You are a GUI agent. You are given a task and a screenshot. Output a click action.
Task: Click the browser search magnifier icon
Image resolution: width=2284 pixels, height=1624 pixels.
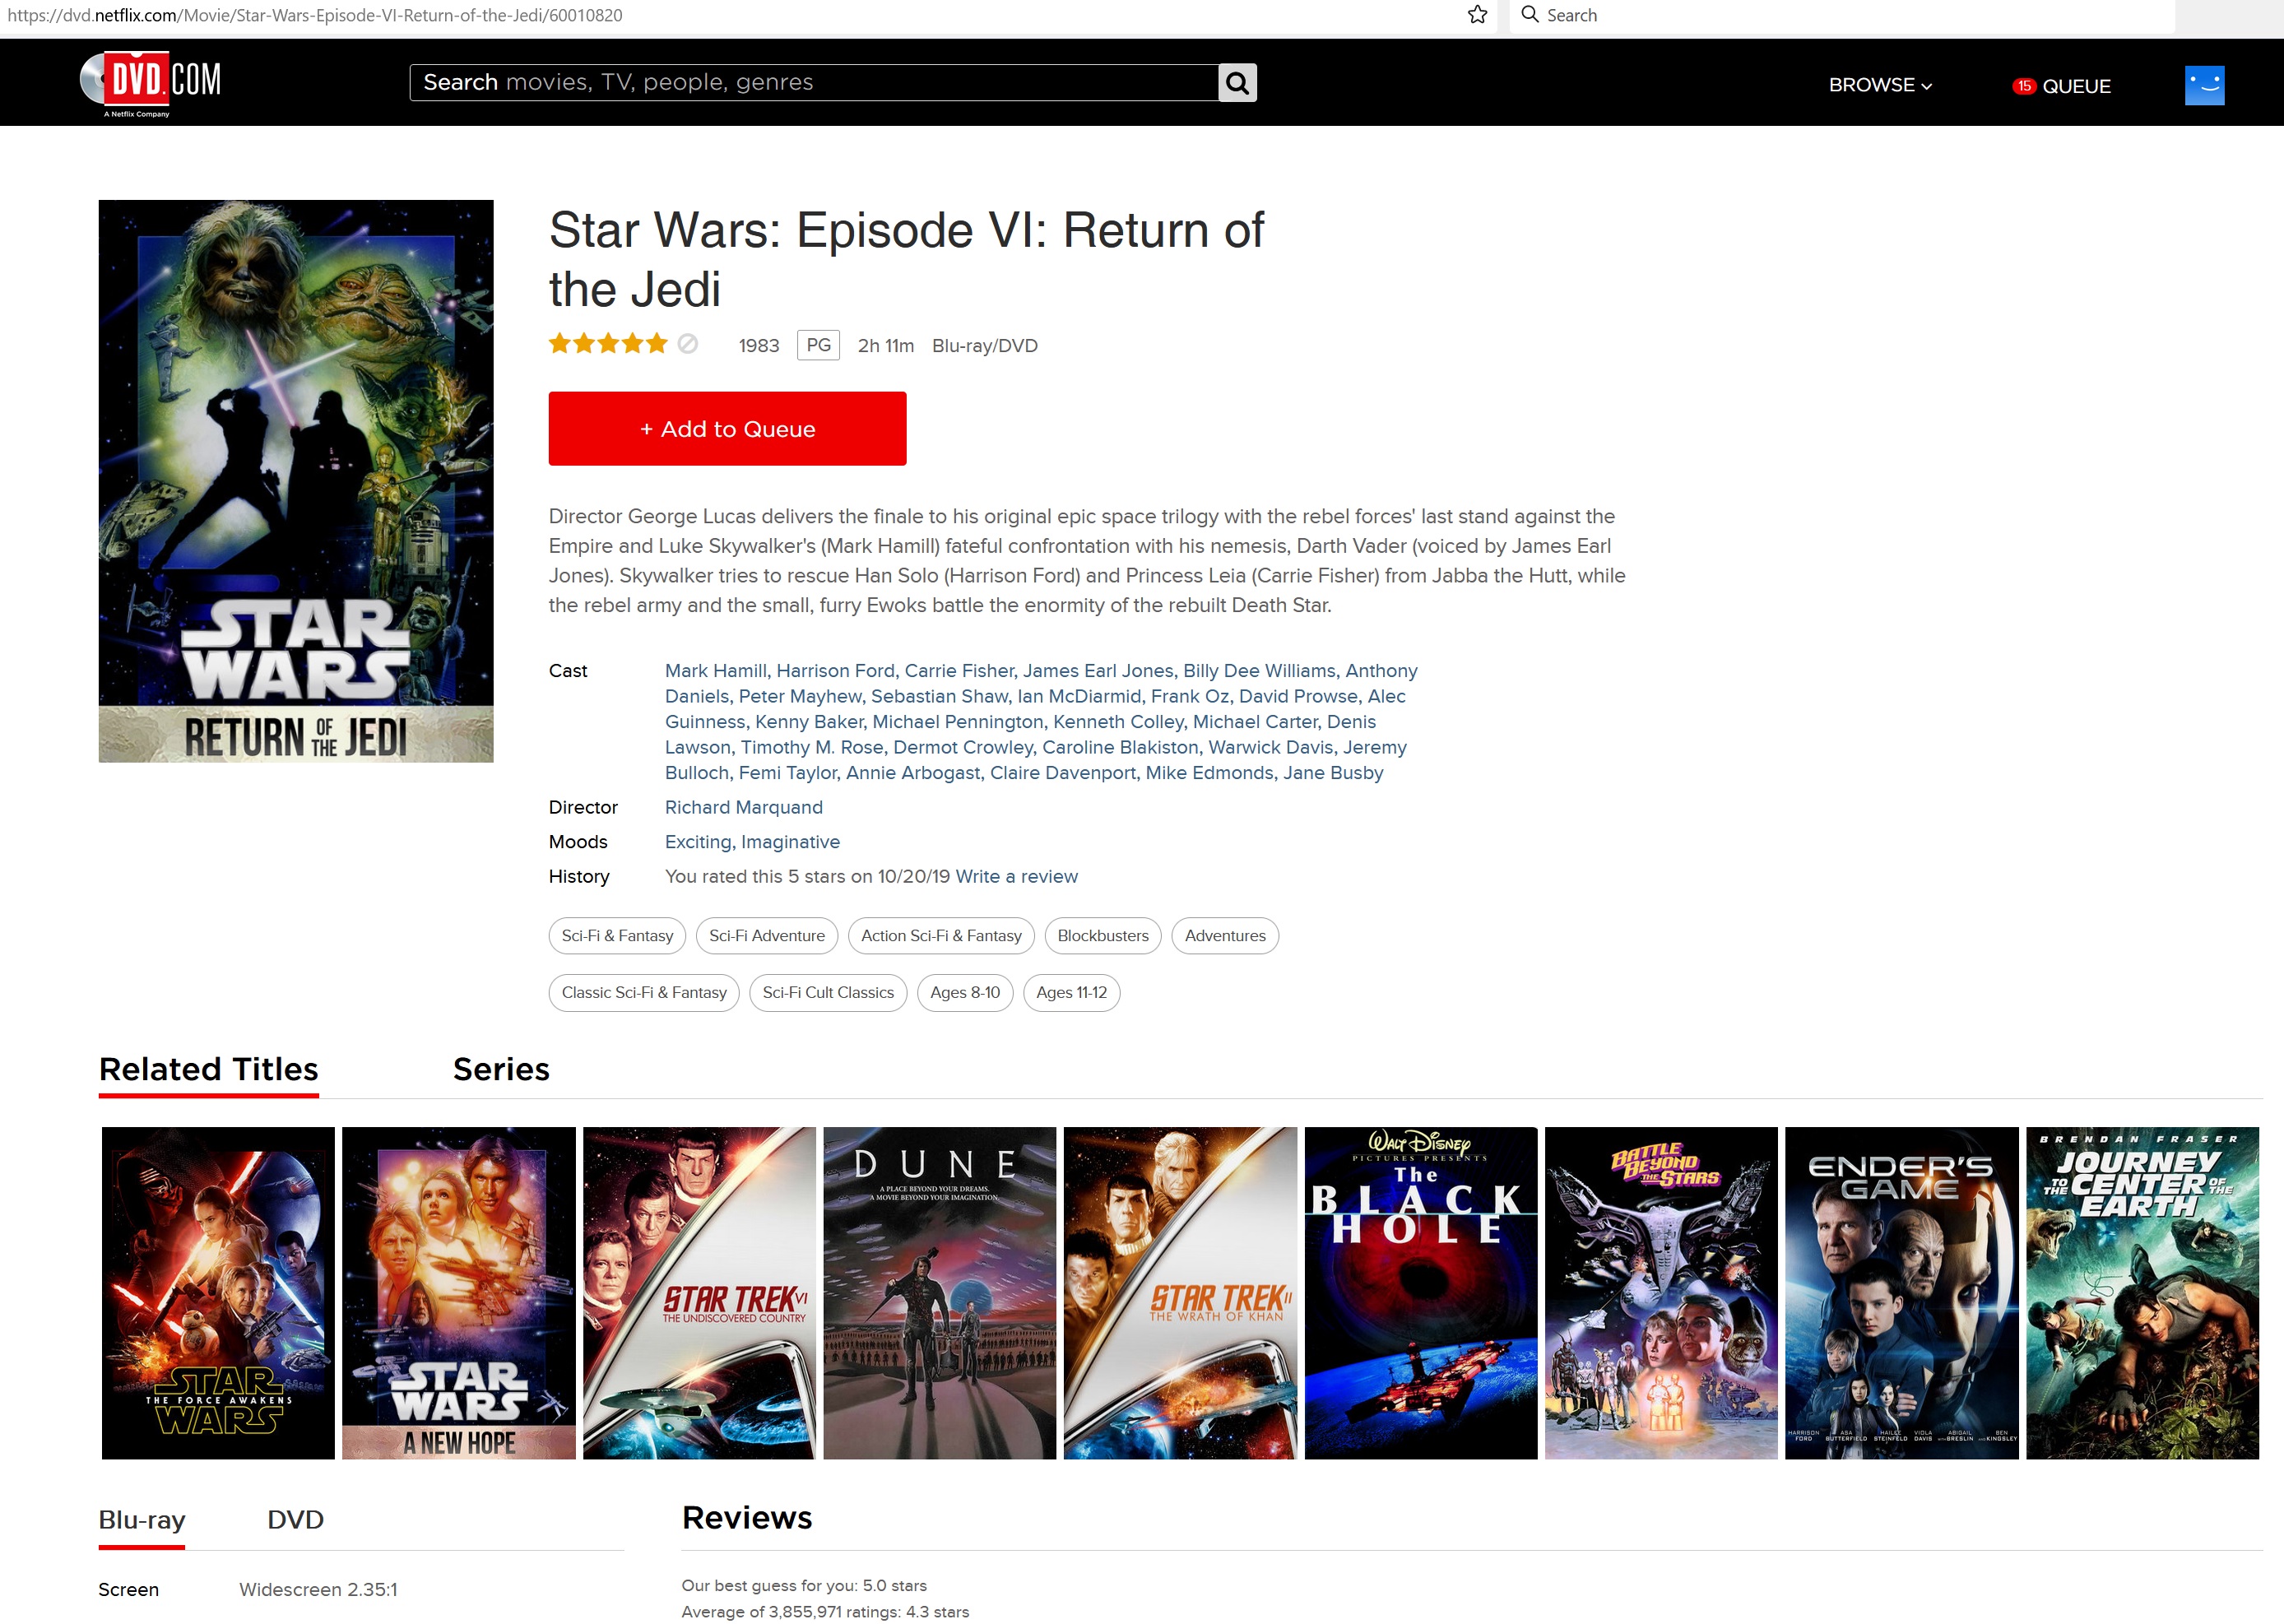point(1529,15)
